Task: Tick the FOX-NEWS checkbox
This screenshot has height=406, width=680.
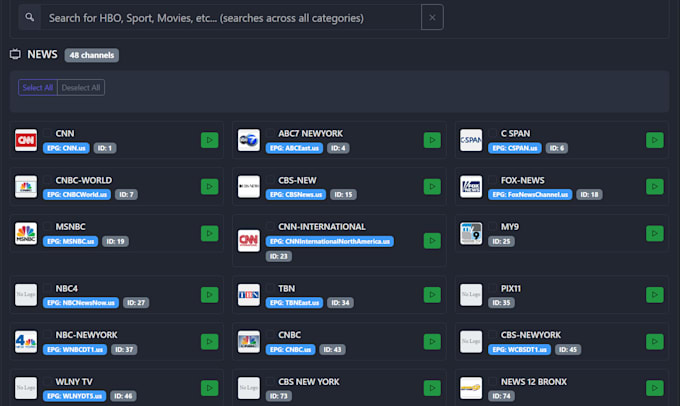Action: click(x=493, y=180)
